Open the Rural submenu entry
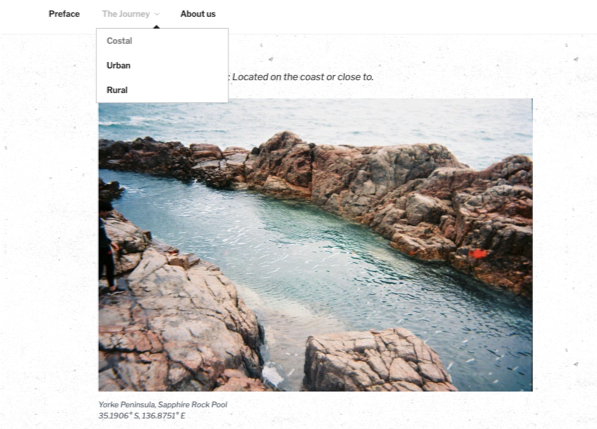This screenshot has width=597, height=429. [x=117, y=90]
